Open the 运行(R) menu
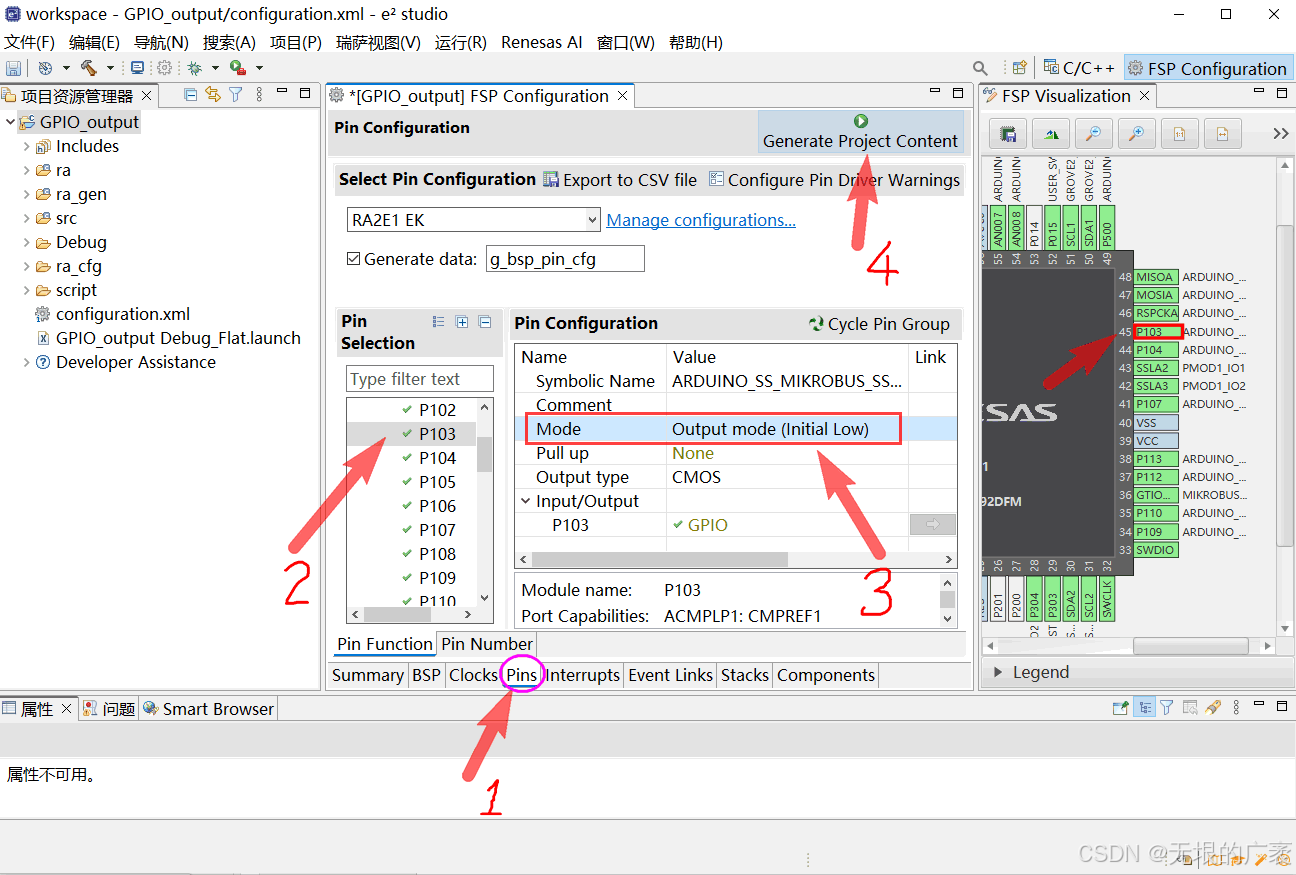The width and height of the screenshot is (1296, 875). [x=461, y=42]
